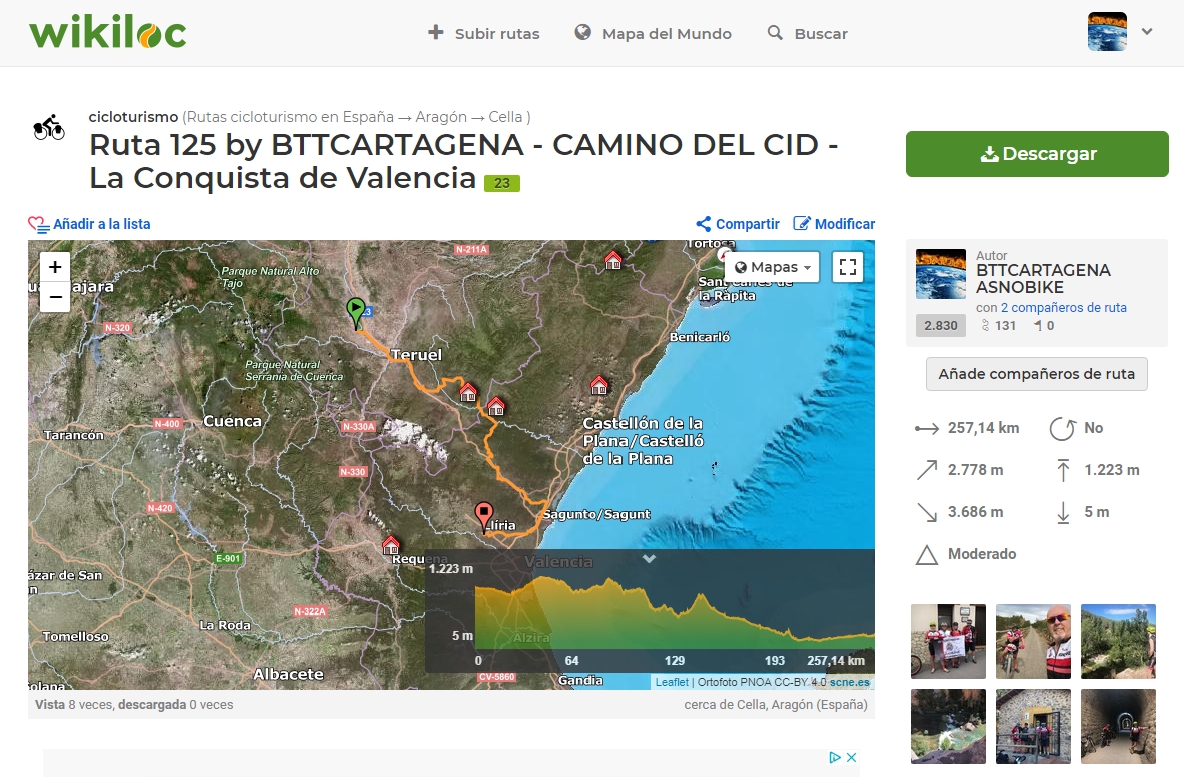Click the elevation loss arrow icon
This screenshot has width=1184, height=777.
click(x=927, y=512)
